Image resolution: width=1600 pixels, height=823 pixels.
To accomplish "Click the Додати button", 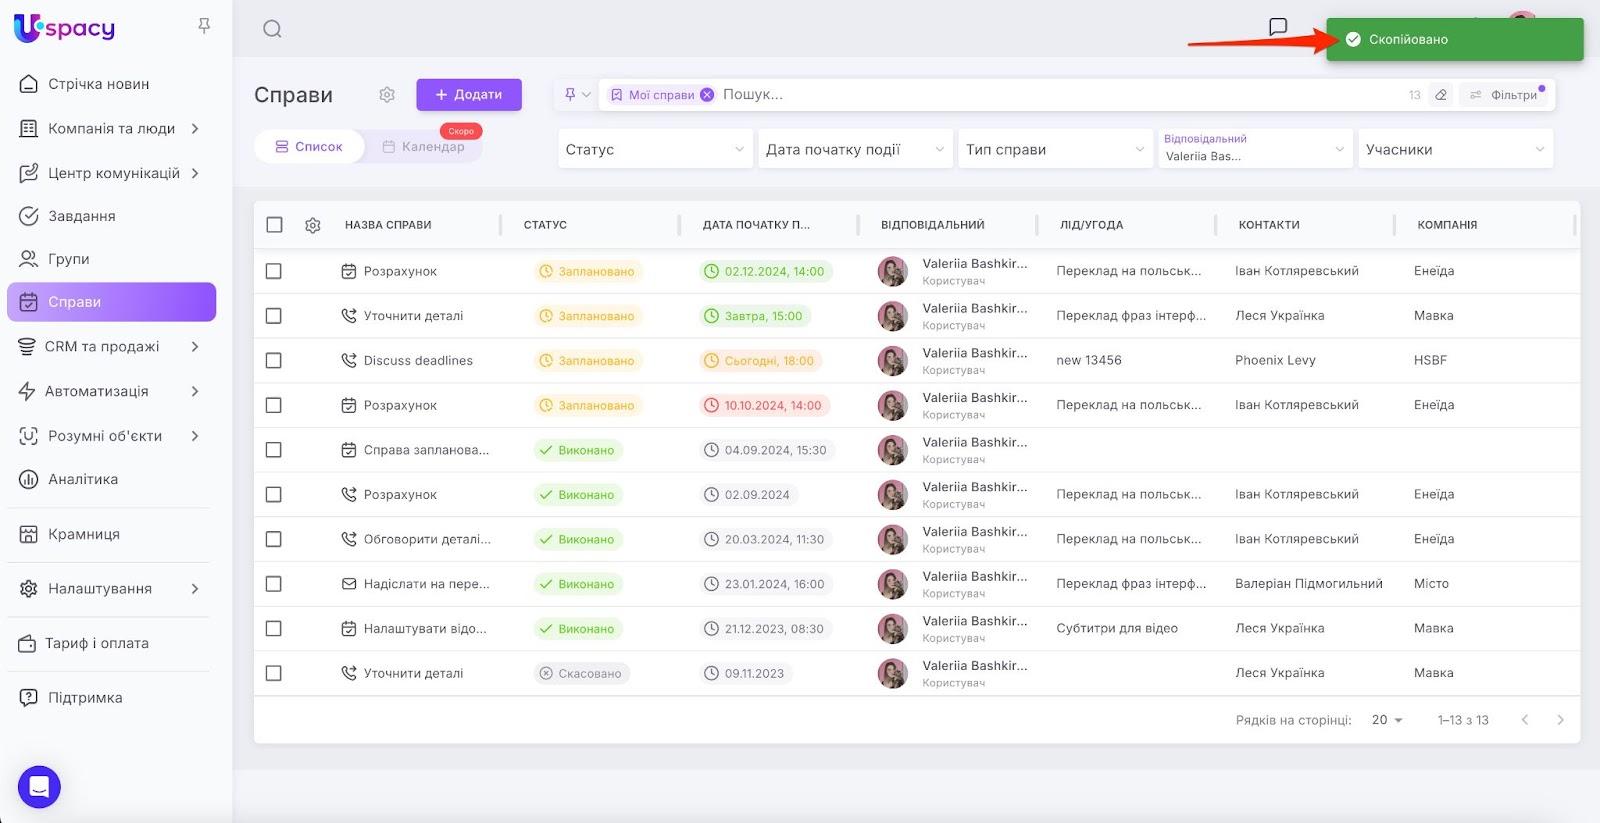I will (469, 95).
